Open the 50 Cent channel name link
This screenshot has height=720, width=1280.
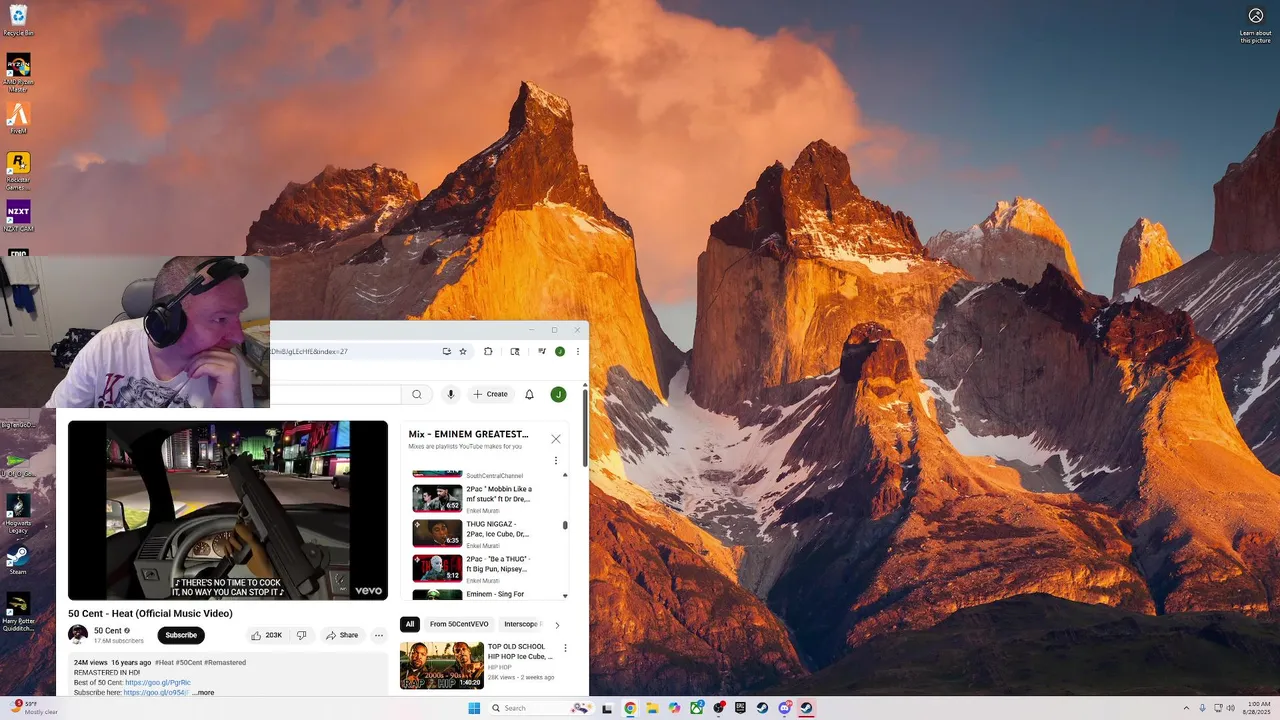[108, 631]
